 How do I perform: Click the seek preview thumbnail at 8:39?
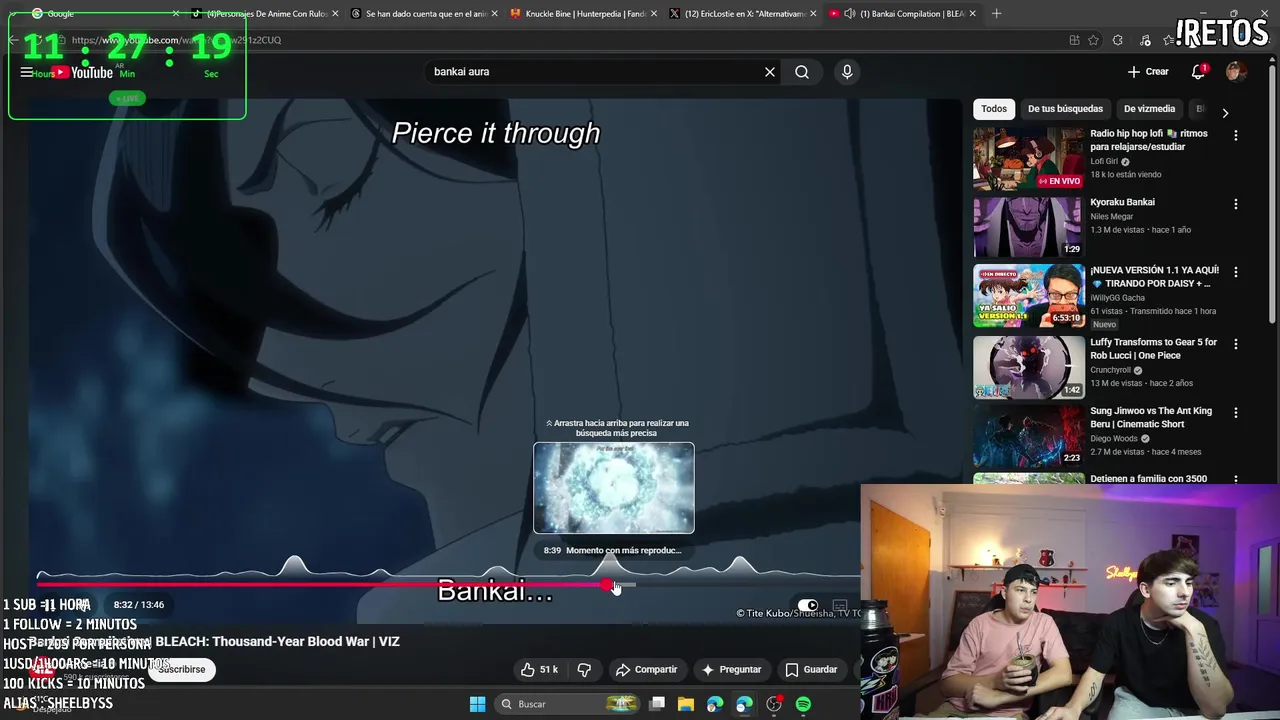pyautogui.click(x=614, y=488)
